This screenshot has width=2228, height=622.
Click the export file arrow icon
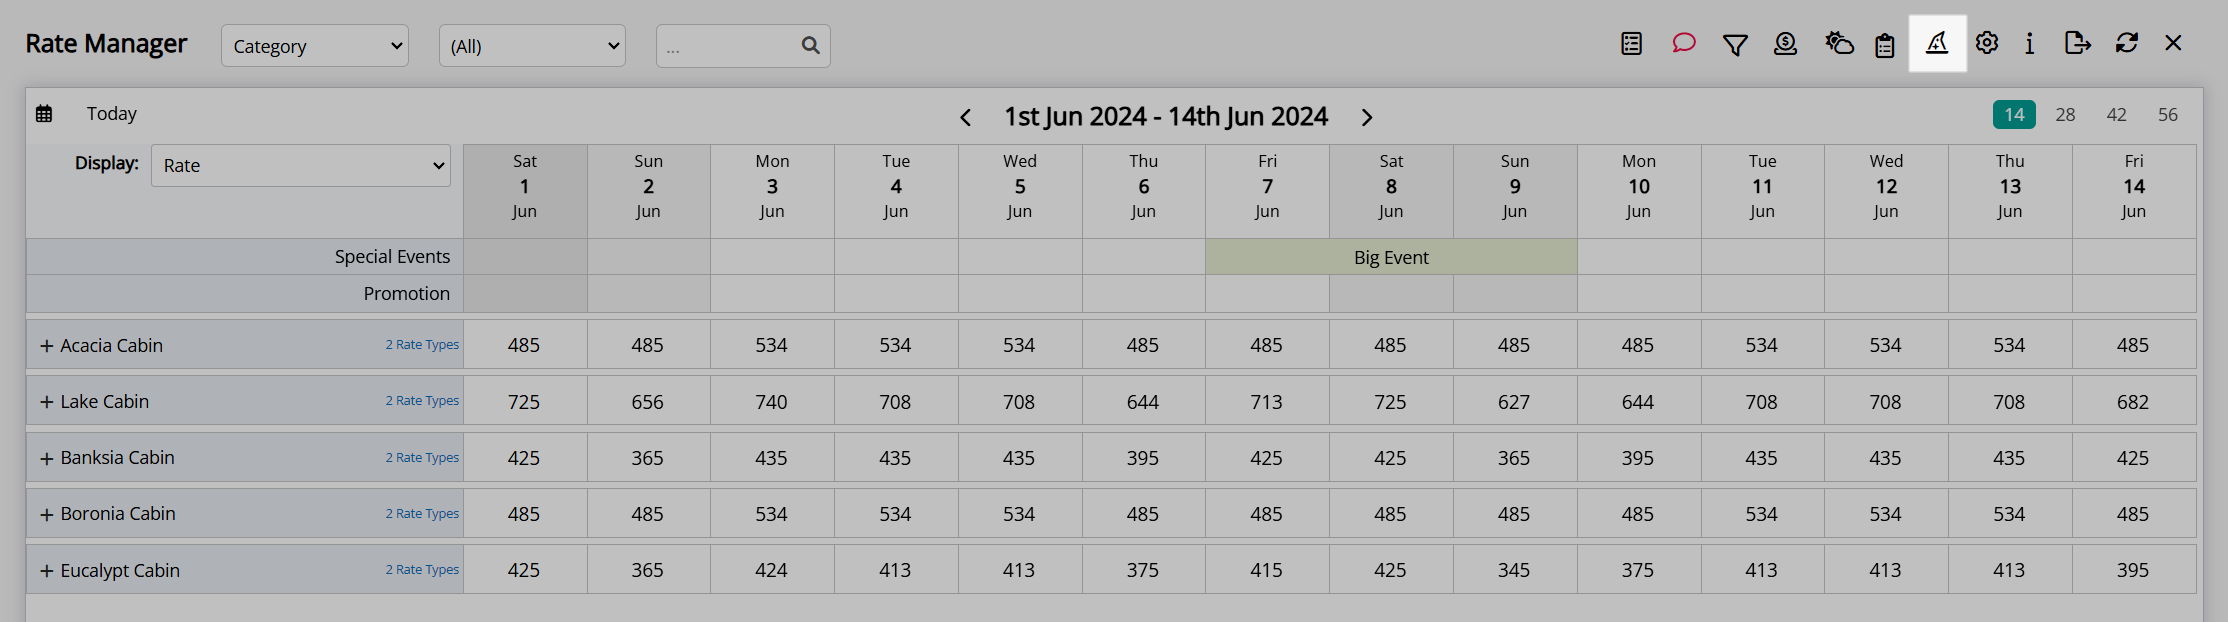click(x=2077, y=43)
